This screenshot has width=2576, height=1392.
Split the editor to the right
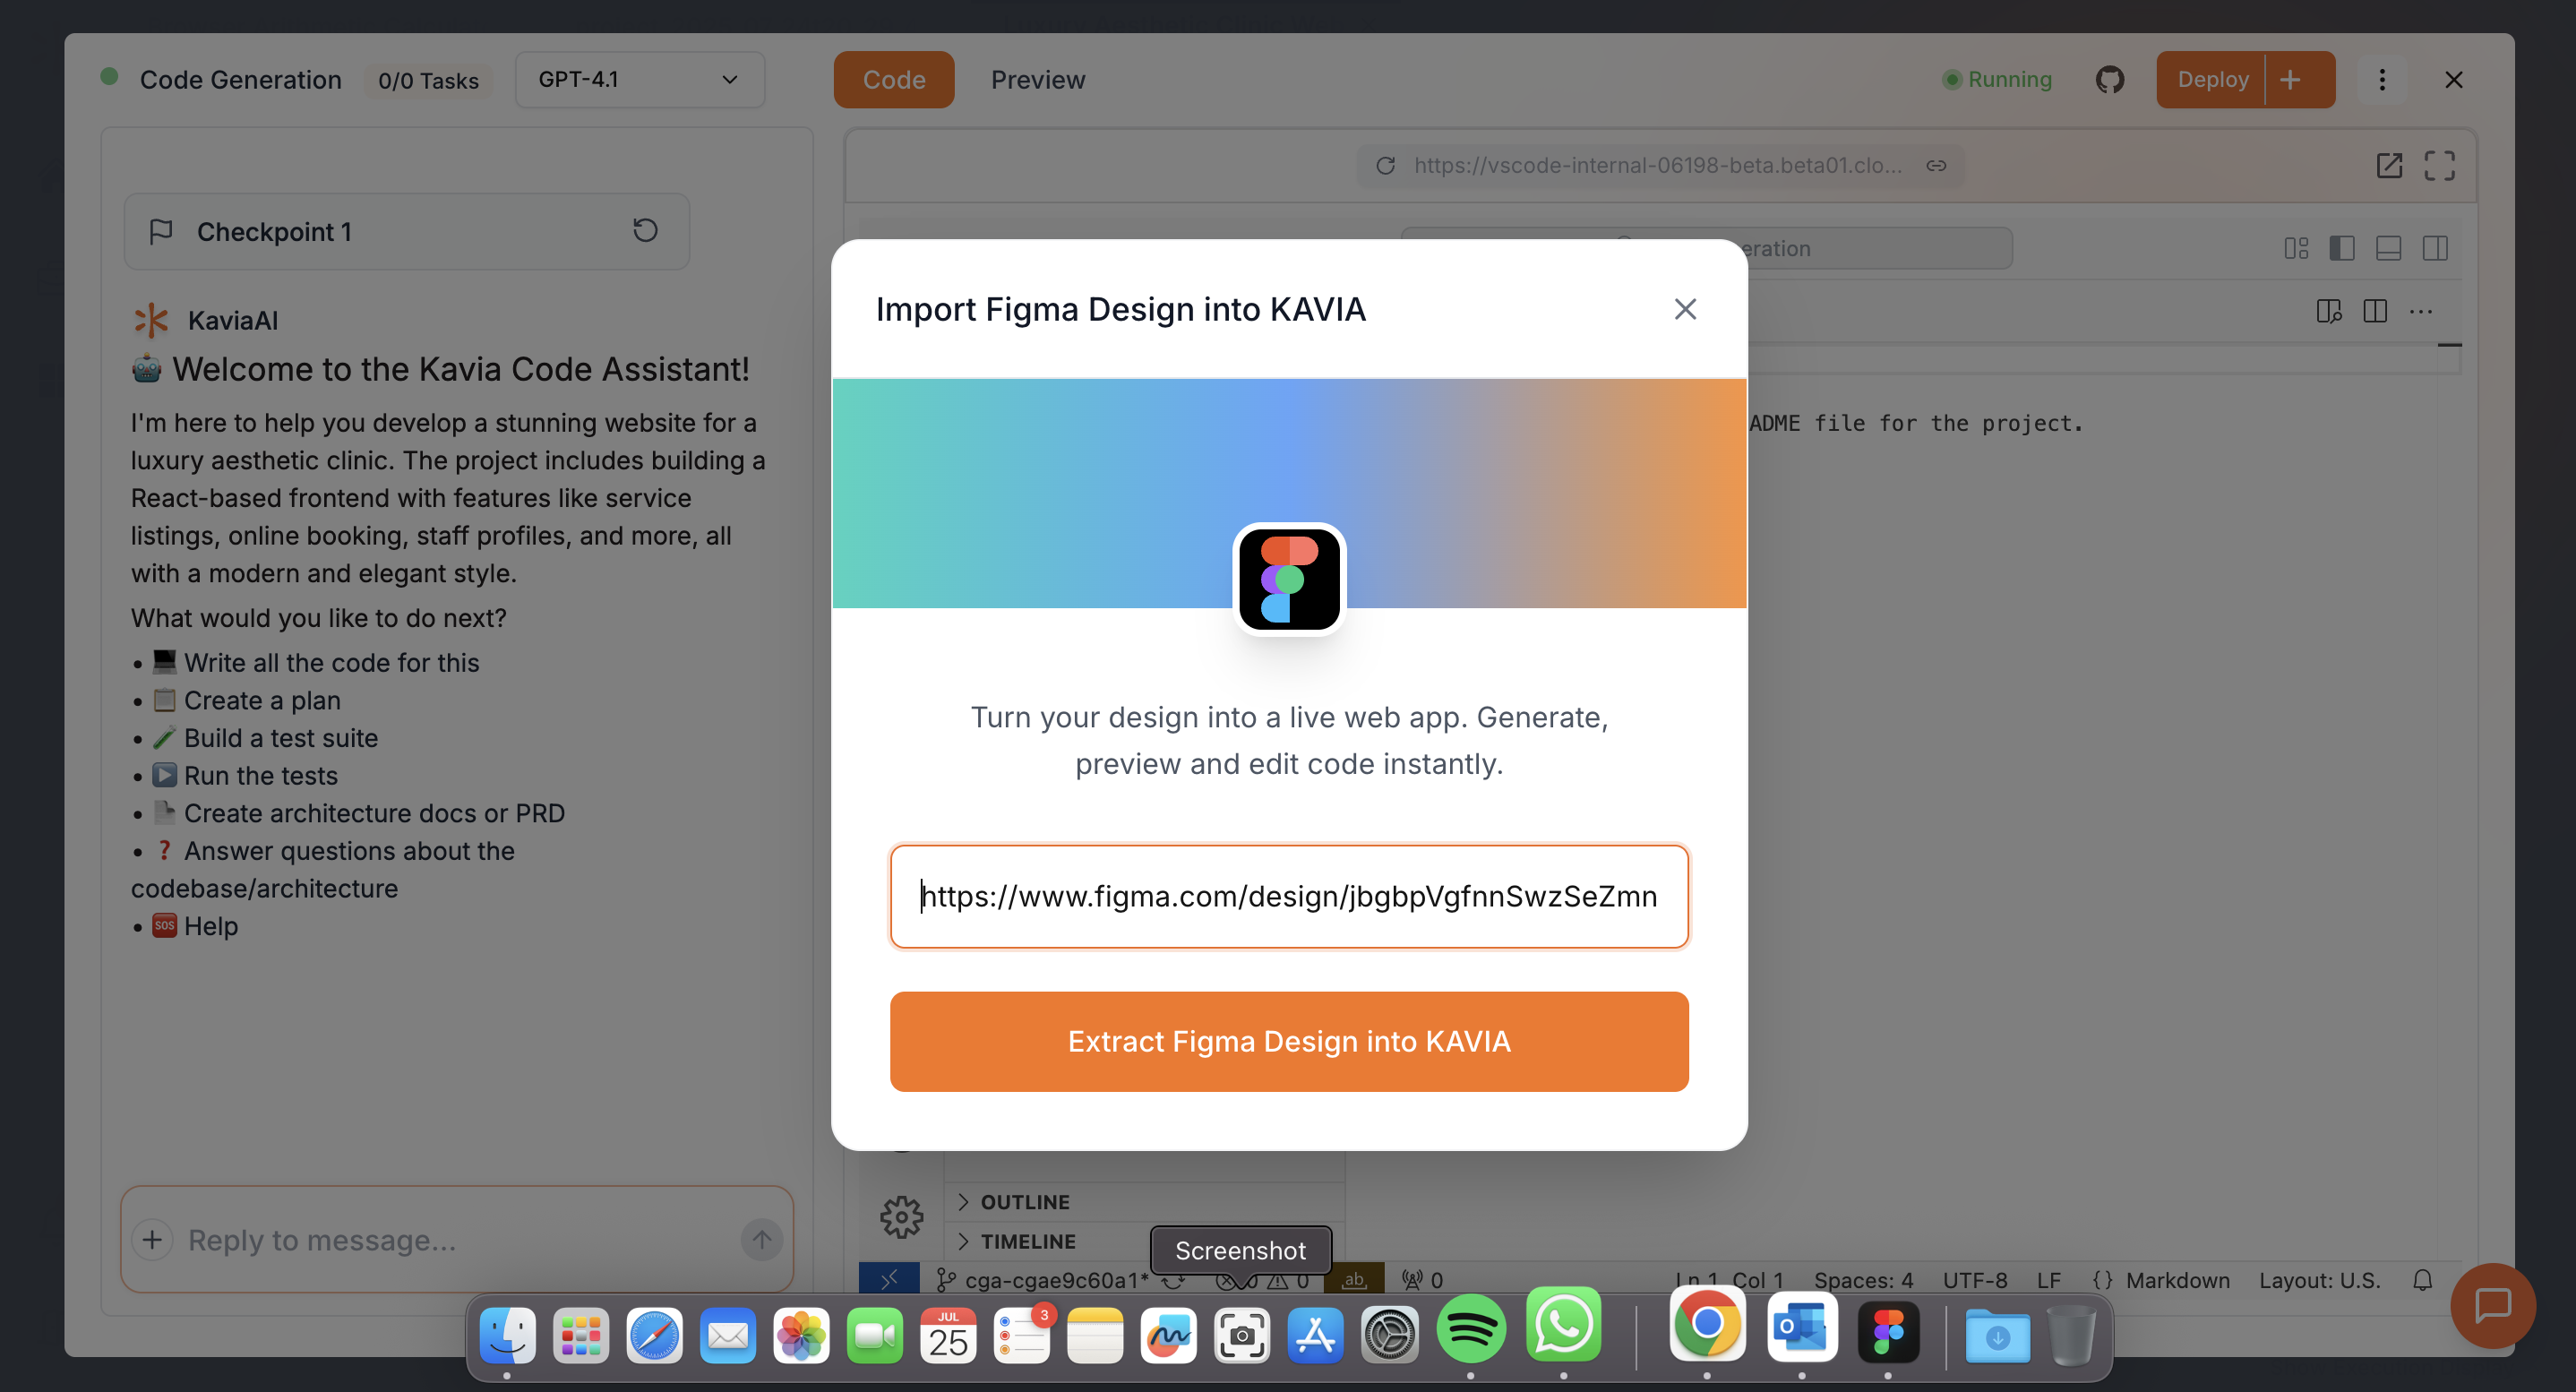tap(2375, 311)
